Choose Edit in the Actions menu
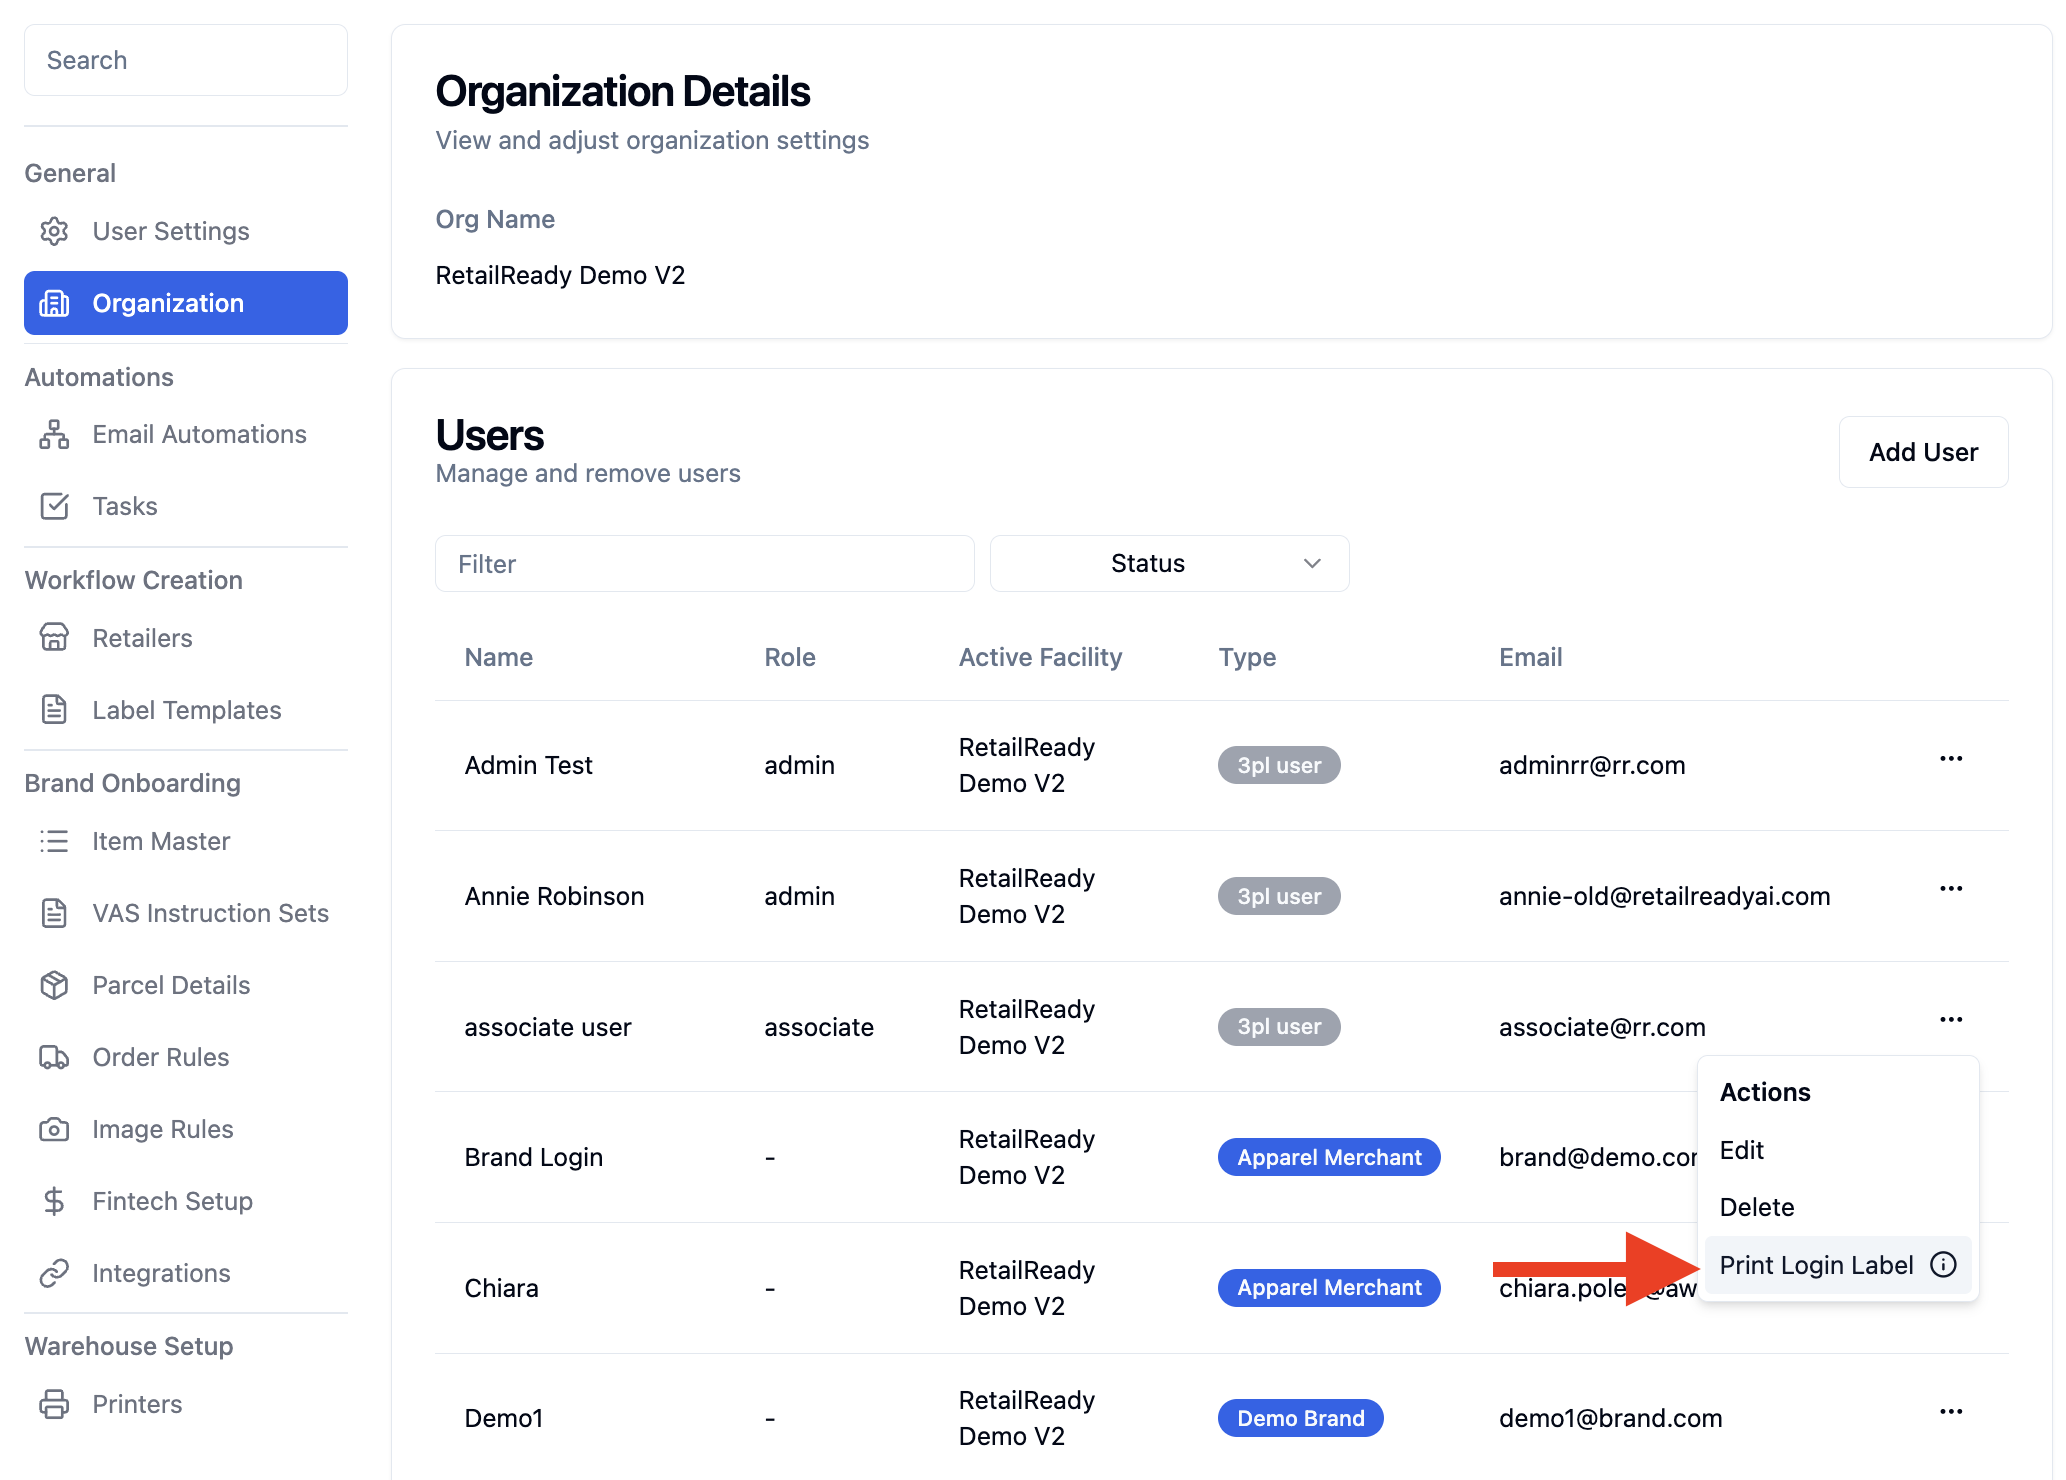The height and width of the screenshot is (1480, 2066). click(1838, 1150)
